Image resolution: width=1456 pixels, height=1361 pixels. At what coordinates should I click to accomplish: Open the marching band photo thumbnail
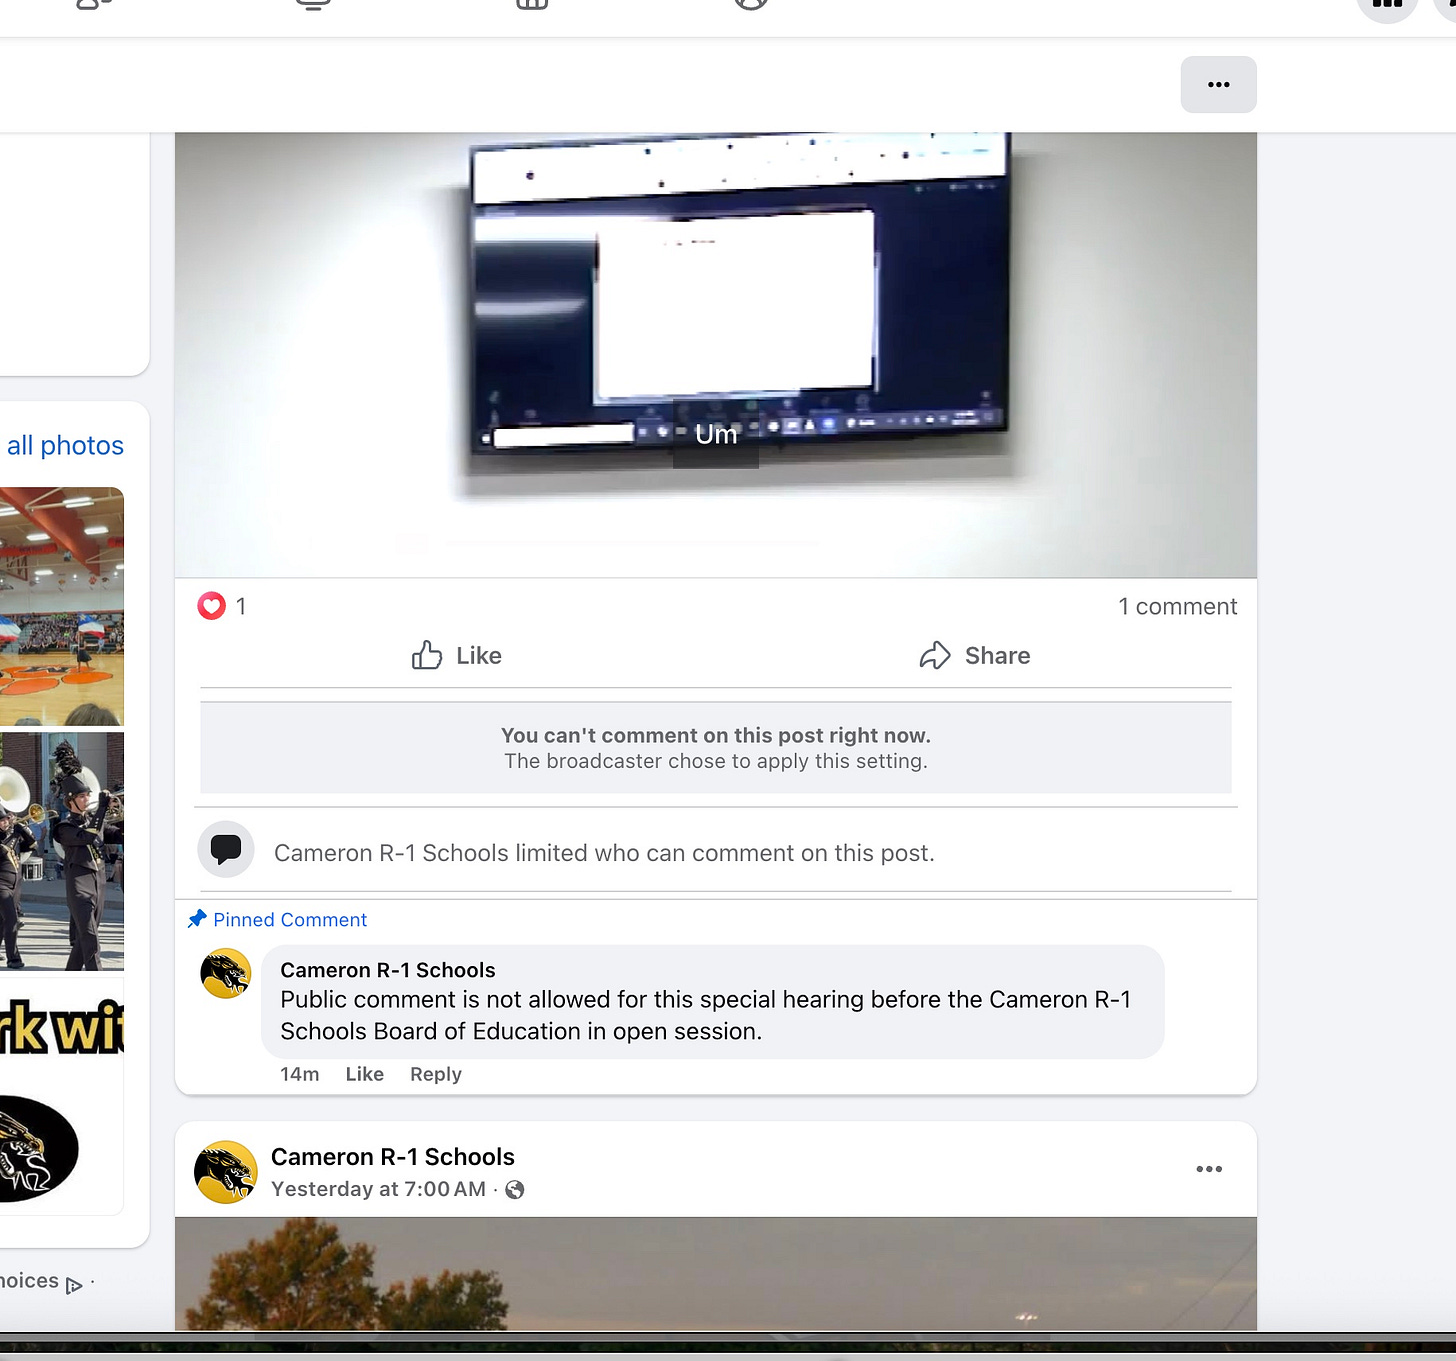[62, 851]
